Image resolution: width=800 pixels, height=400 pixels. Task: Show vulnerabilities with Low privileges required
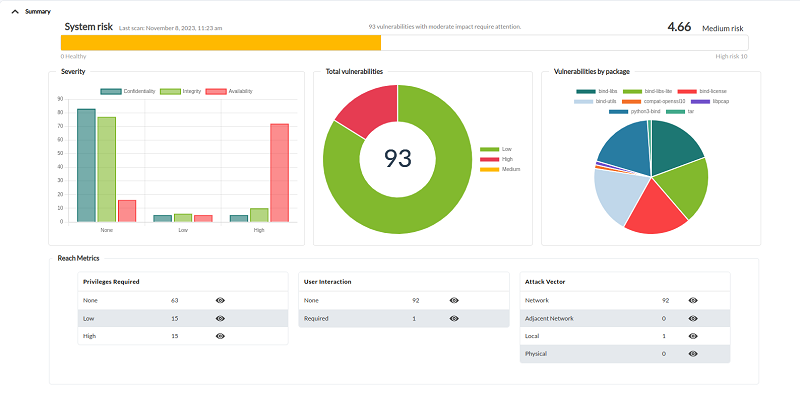[x=220, y=318]
